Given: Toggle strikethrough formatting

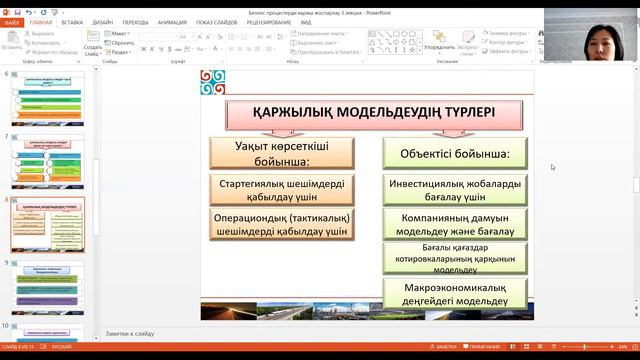Looking at the screenshot, I should click(x=178, y=49).
